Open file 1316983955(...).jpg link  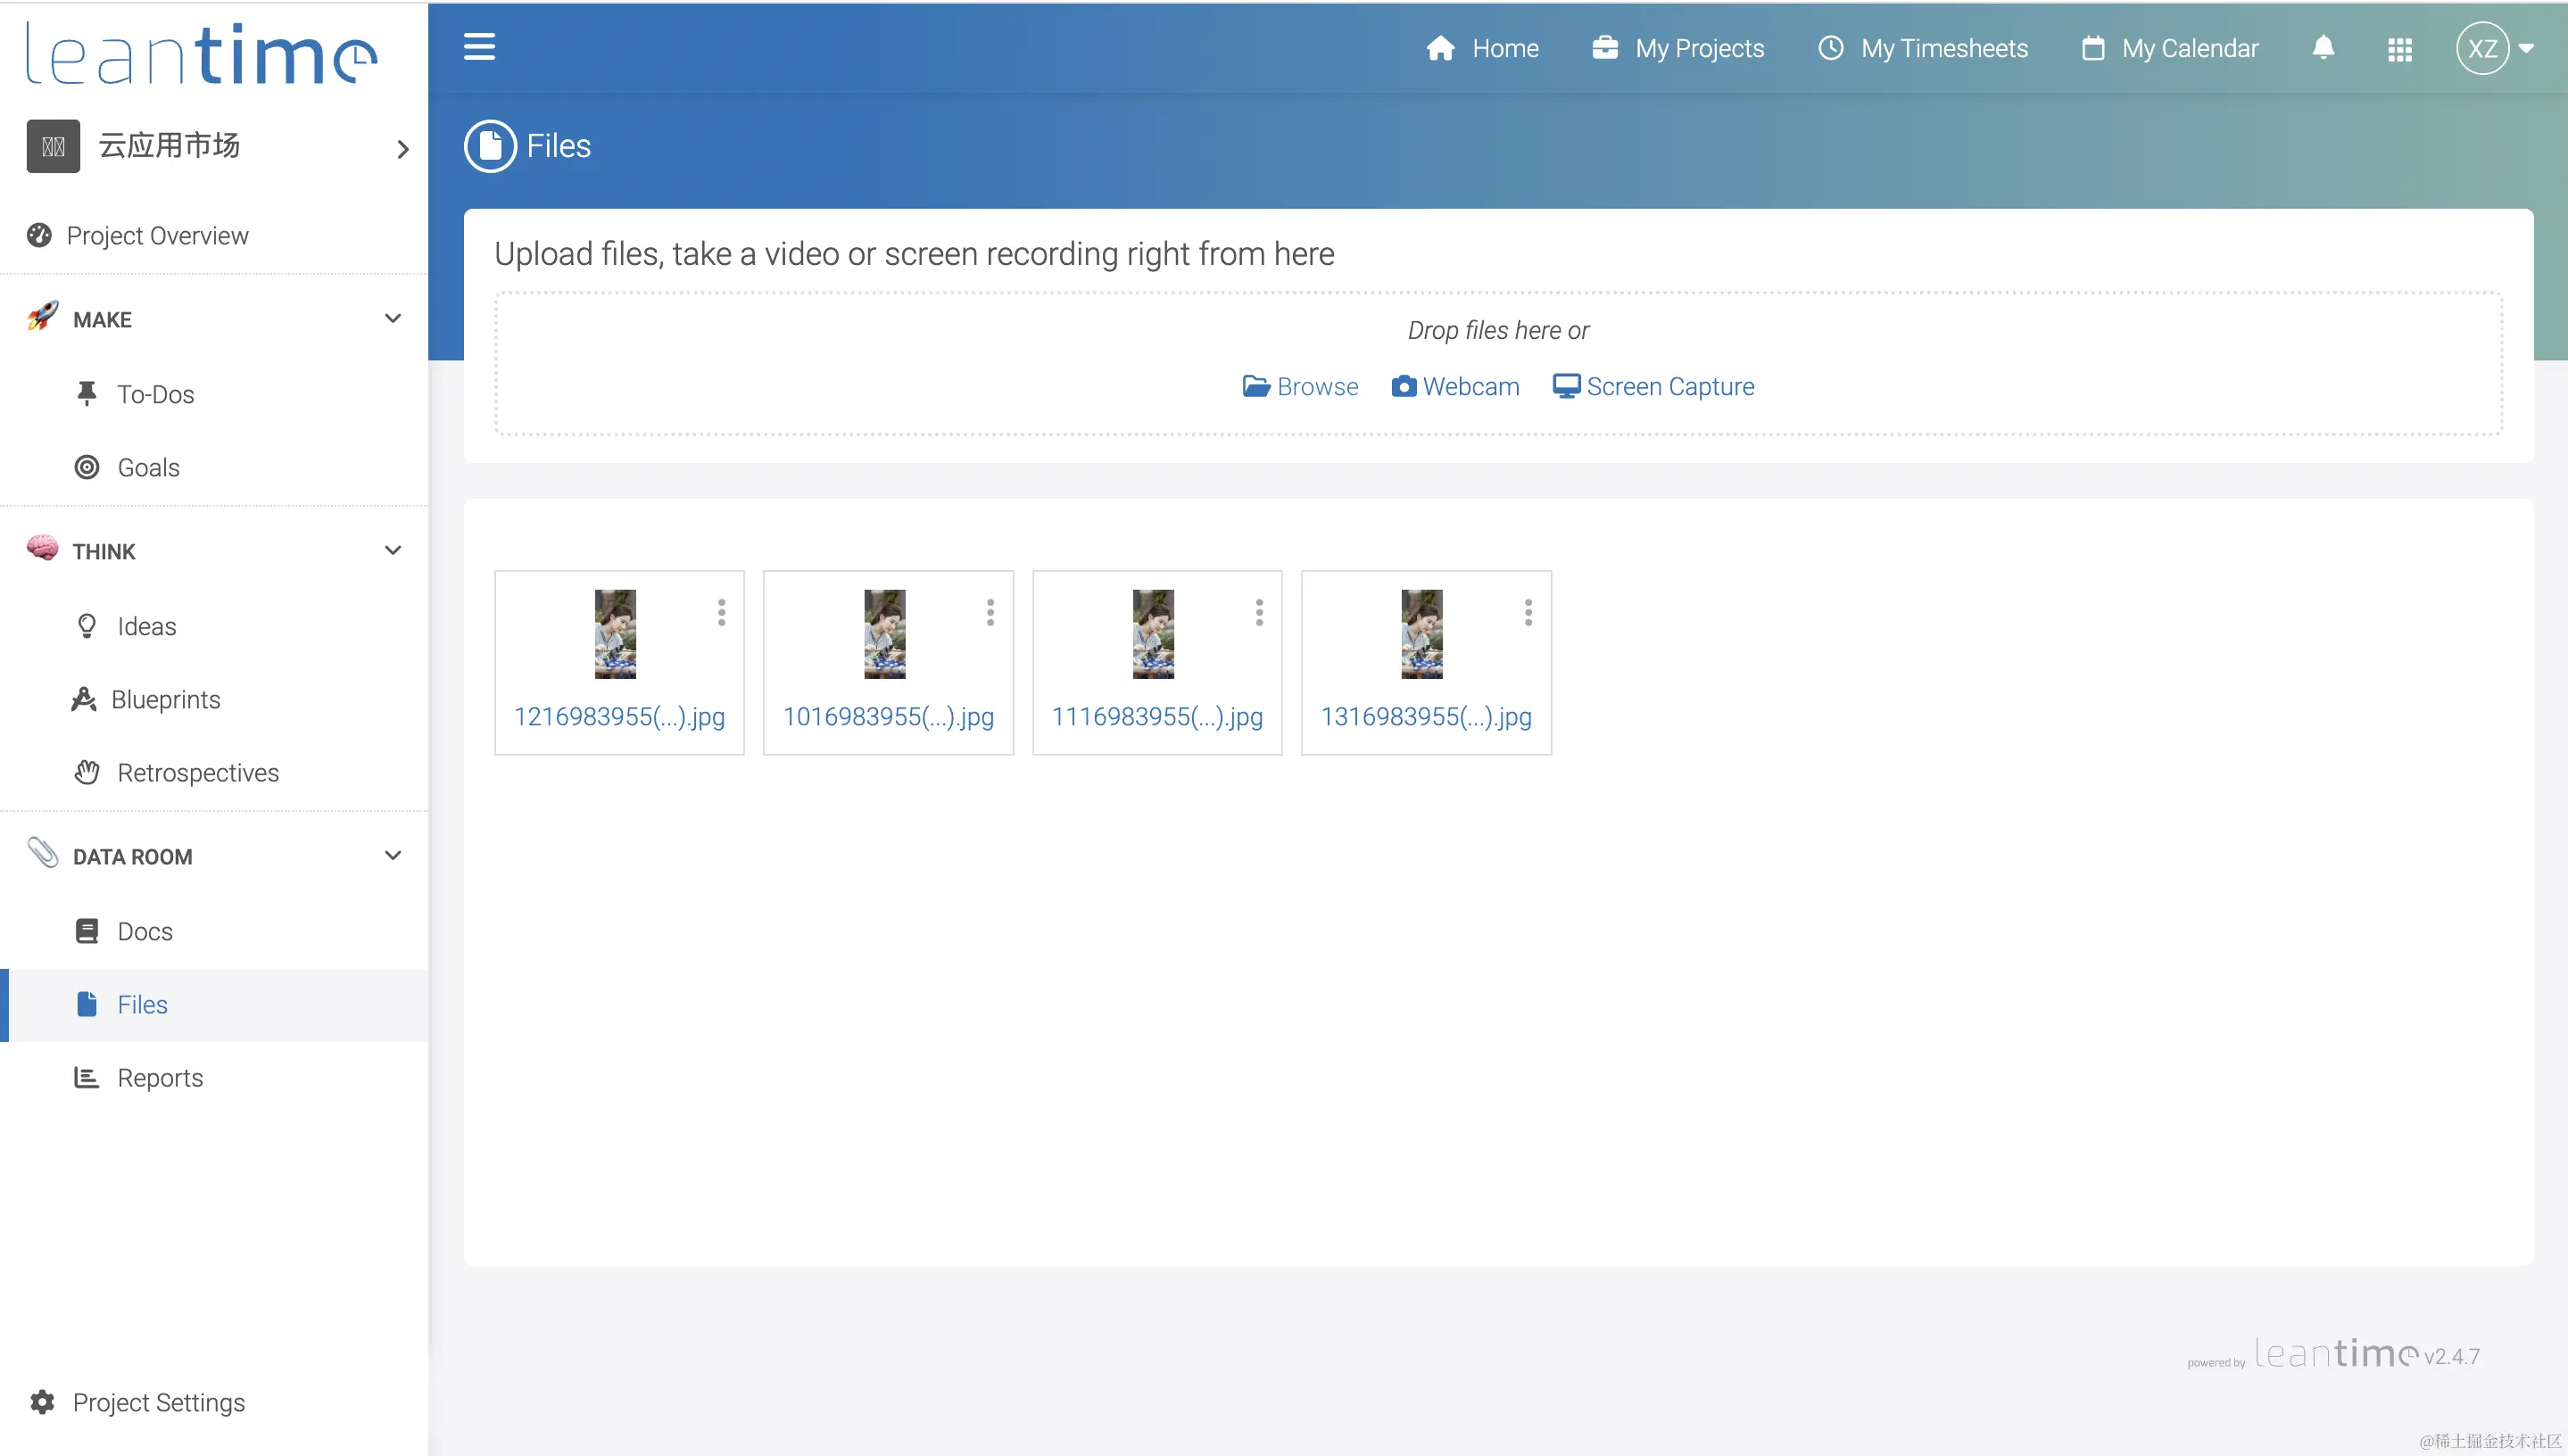[x=1426, y=716]
